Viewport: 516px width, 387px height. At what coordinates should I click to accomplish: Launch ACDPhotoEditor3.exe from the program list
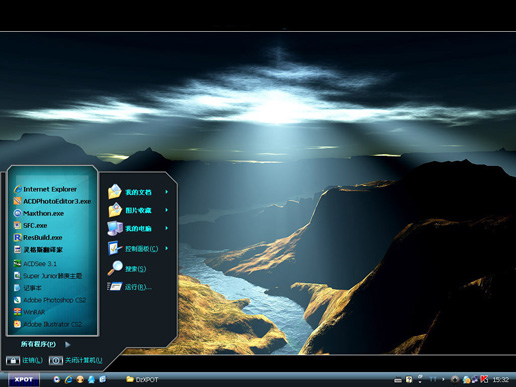[x=52, y=201]
